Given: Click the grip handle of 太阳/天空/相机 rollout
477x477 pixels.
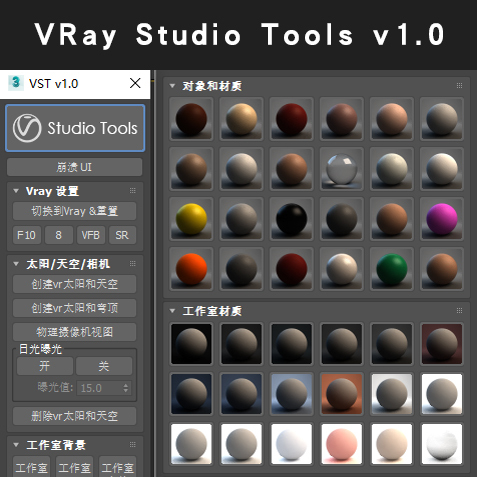Looking at the screenshot, I should (x=133, y=264).
